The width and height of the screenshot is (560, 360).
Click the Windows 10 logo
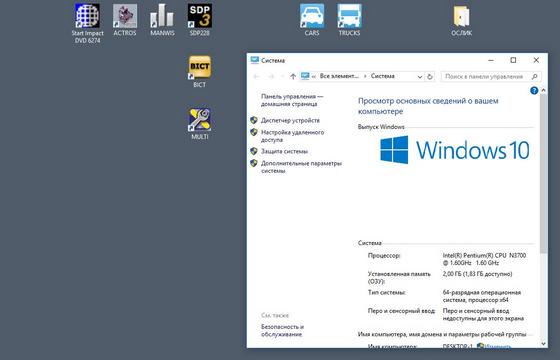(x=455, y=150)
